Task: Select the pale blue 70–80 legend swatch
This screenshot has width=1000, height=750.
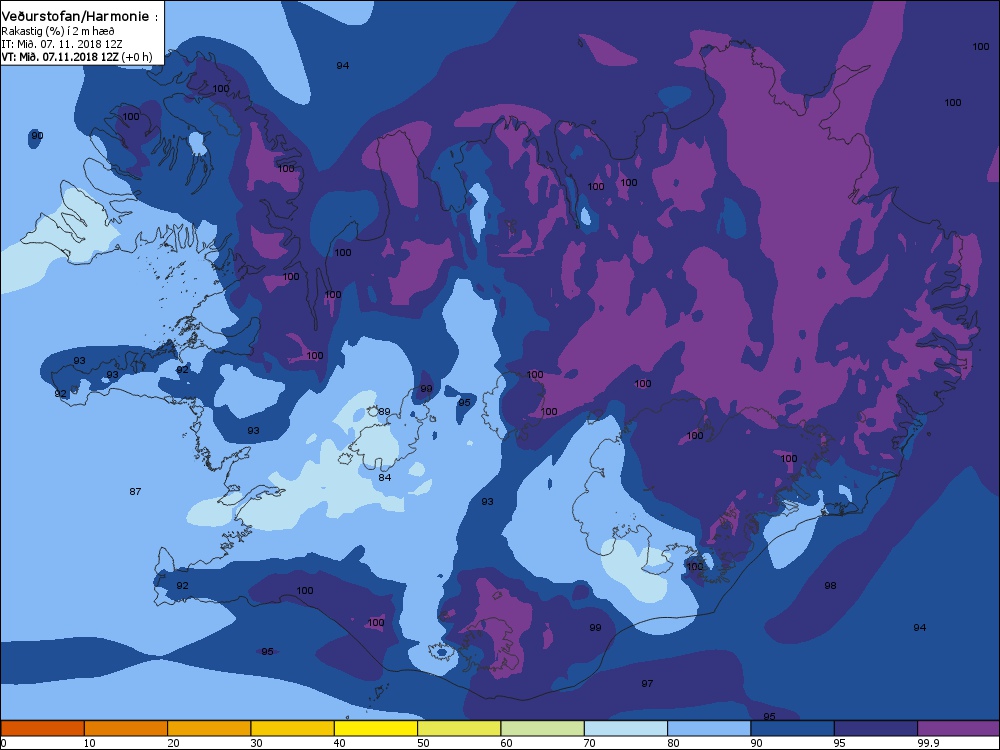Action: point(626,728)
